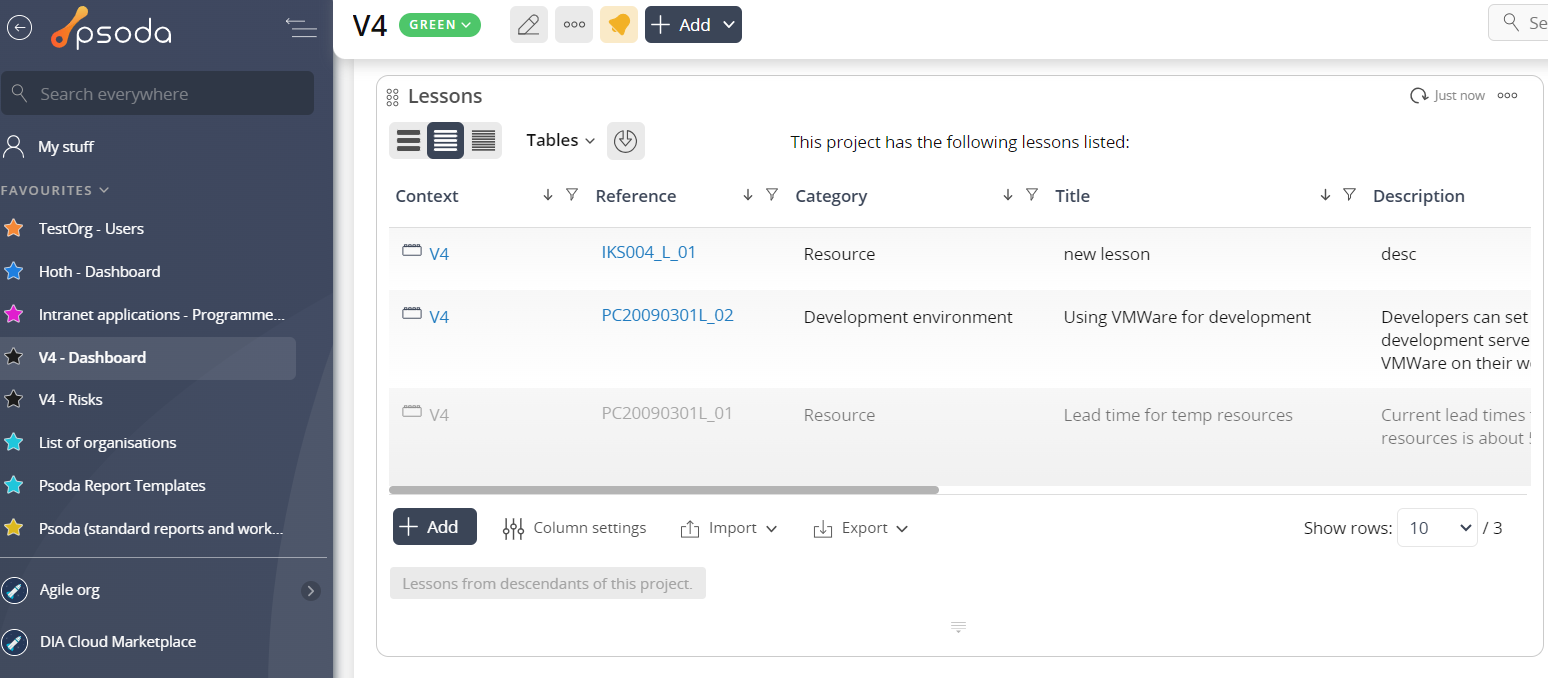Open the GREEN status dropdown
The width and height of the screenshot is (1548, 678).
(440, 25)
